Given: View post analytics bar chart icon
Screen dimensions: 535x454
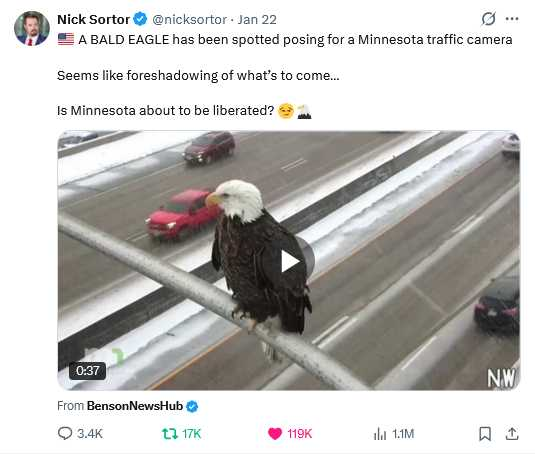Looking at the screenshot, I should (x=380, y=434).
